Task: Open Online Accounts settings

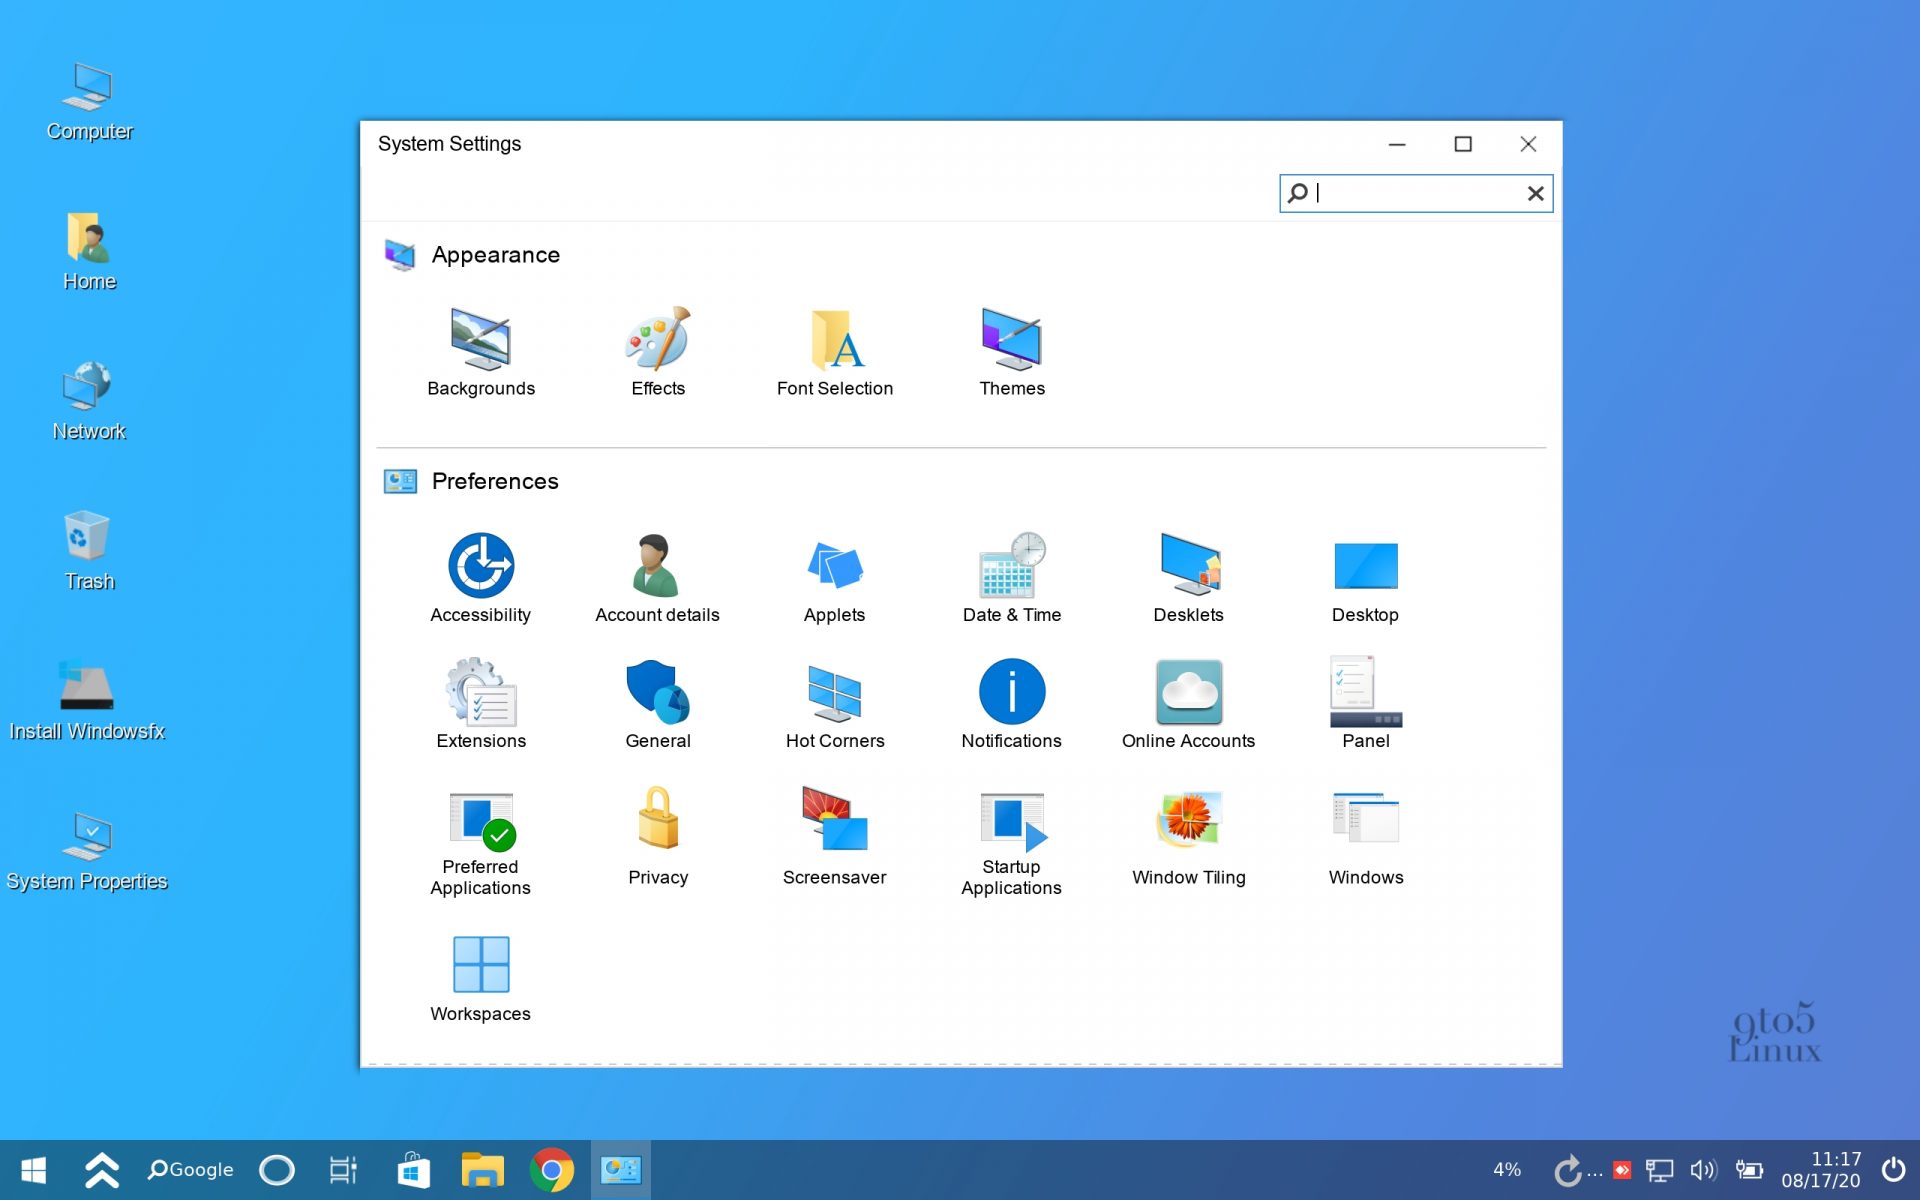Action: tap(1189, 697)
